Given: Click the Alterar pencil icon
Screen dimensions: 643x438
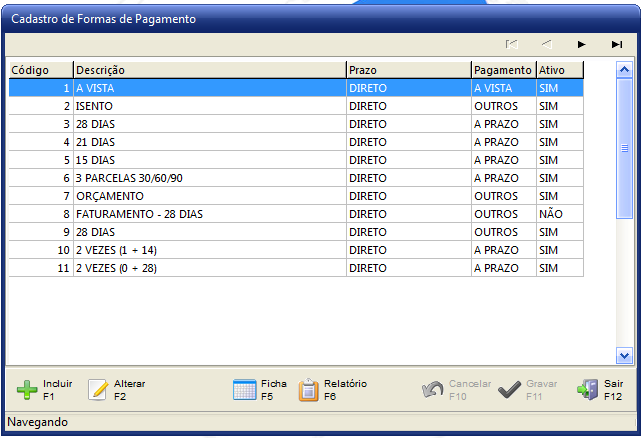Looking at the screenshot, I should pos(98,390).
